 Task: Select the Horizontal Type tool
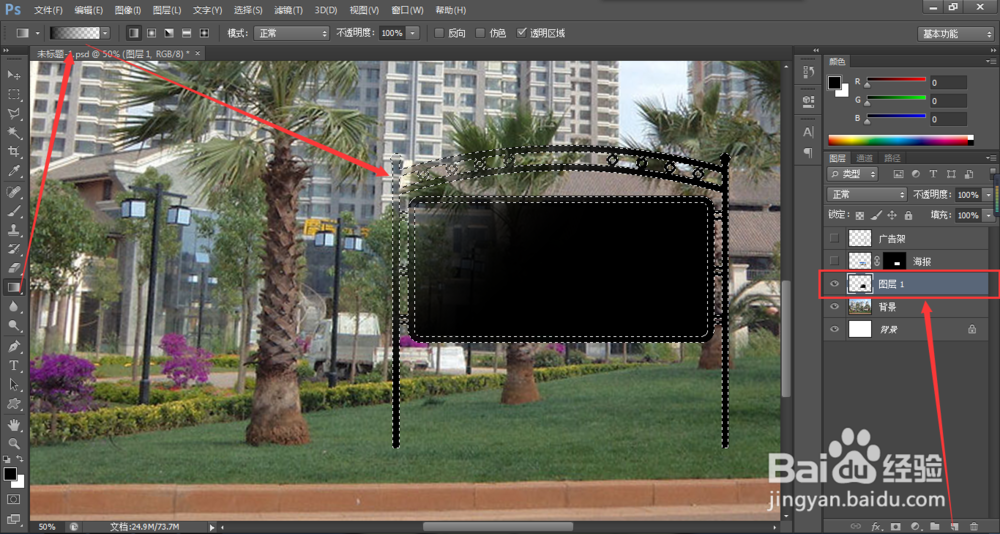point(13,366)
